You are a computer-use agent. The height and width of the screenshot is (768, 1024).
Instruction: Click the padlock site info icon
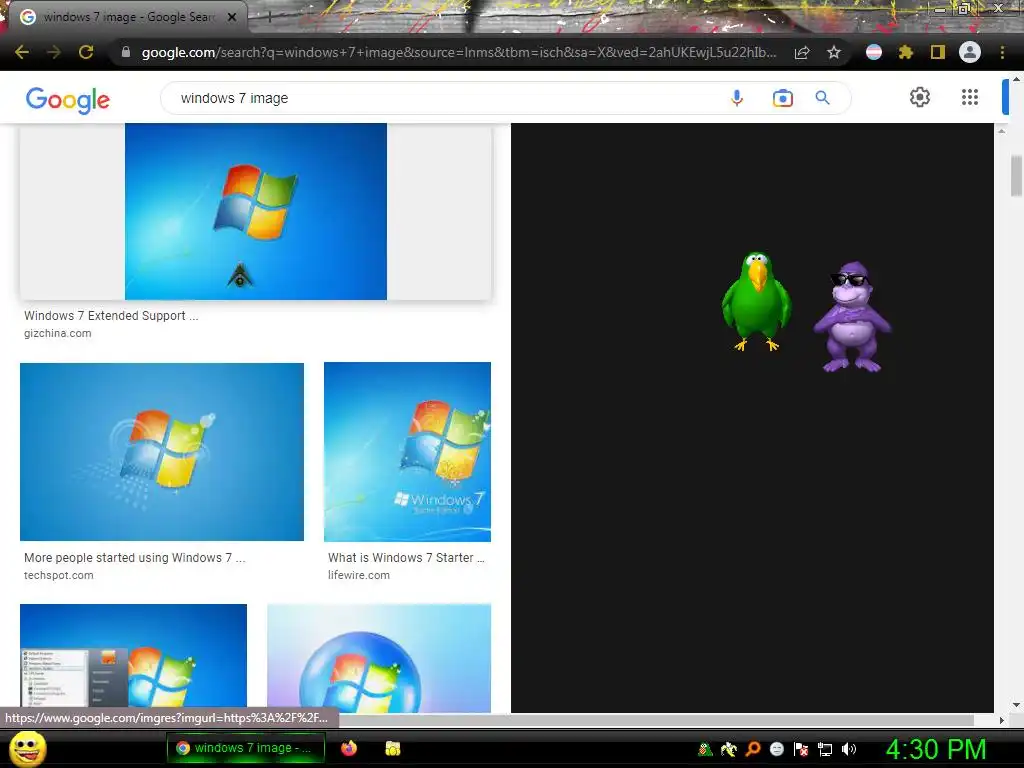pos(126,52)
